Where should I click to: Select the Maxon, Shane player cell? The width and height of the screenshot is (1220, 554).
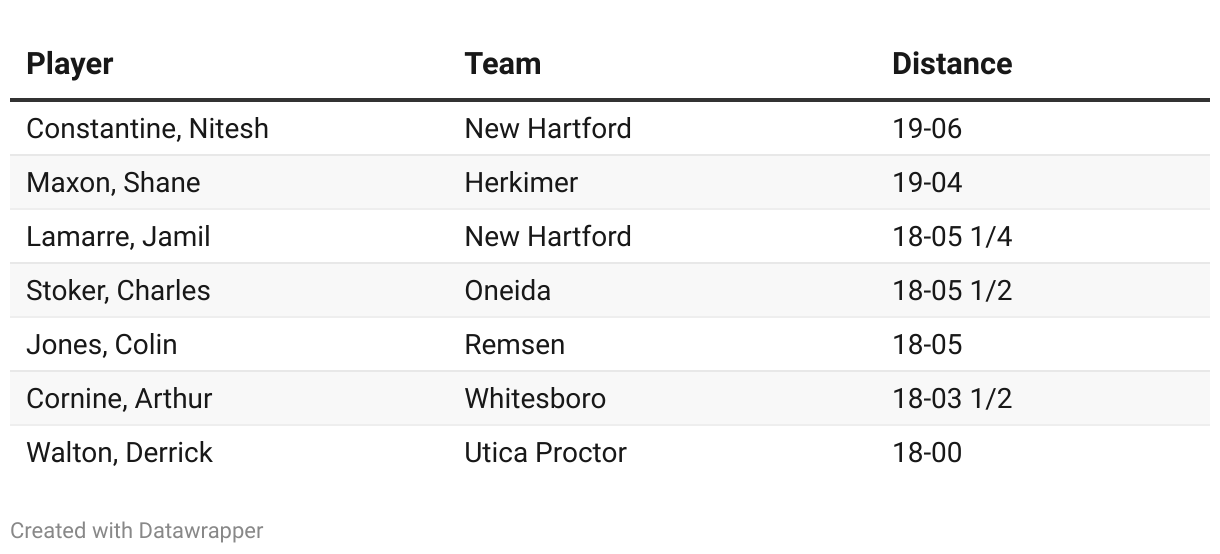pos(113,183)
